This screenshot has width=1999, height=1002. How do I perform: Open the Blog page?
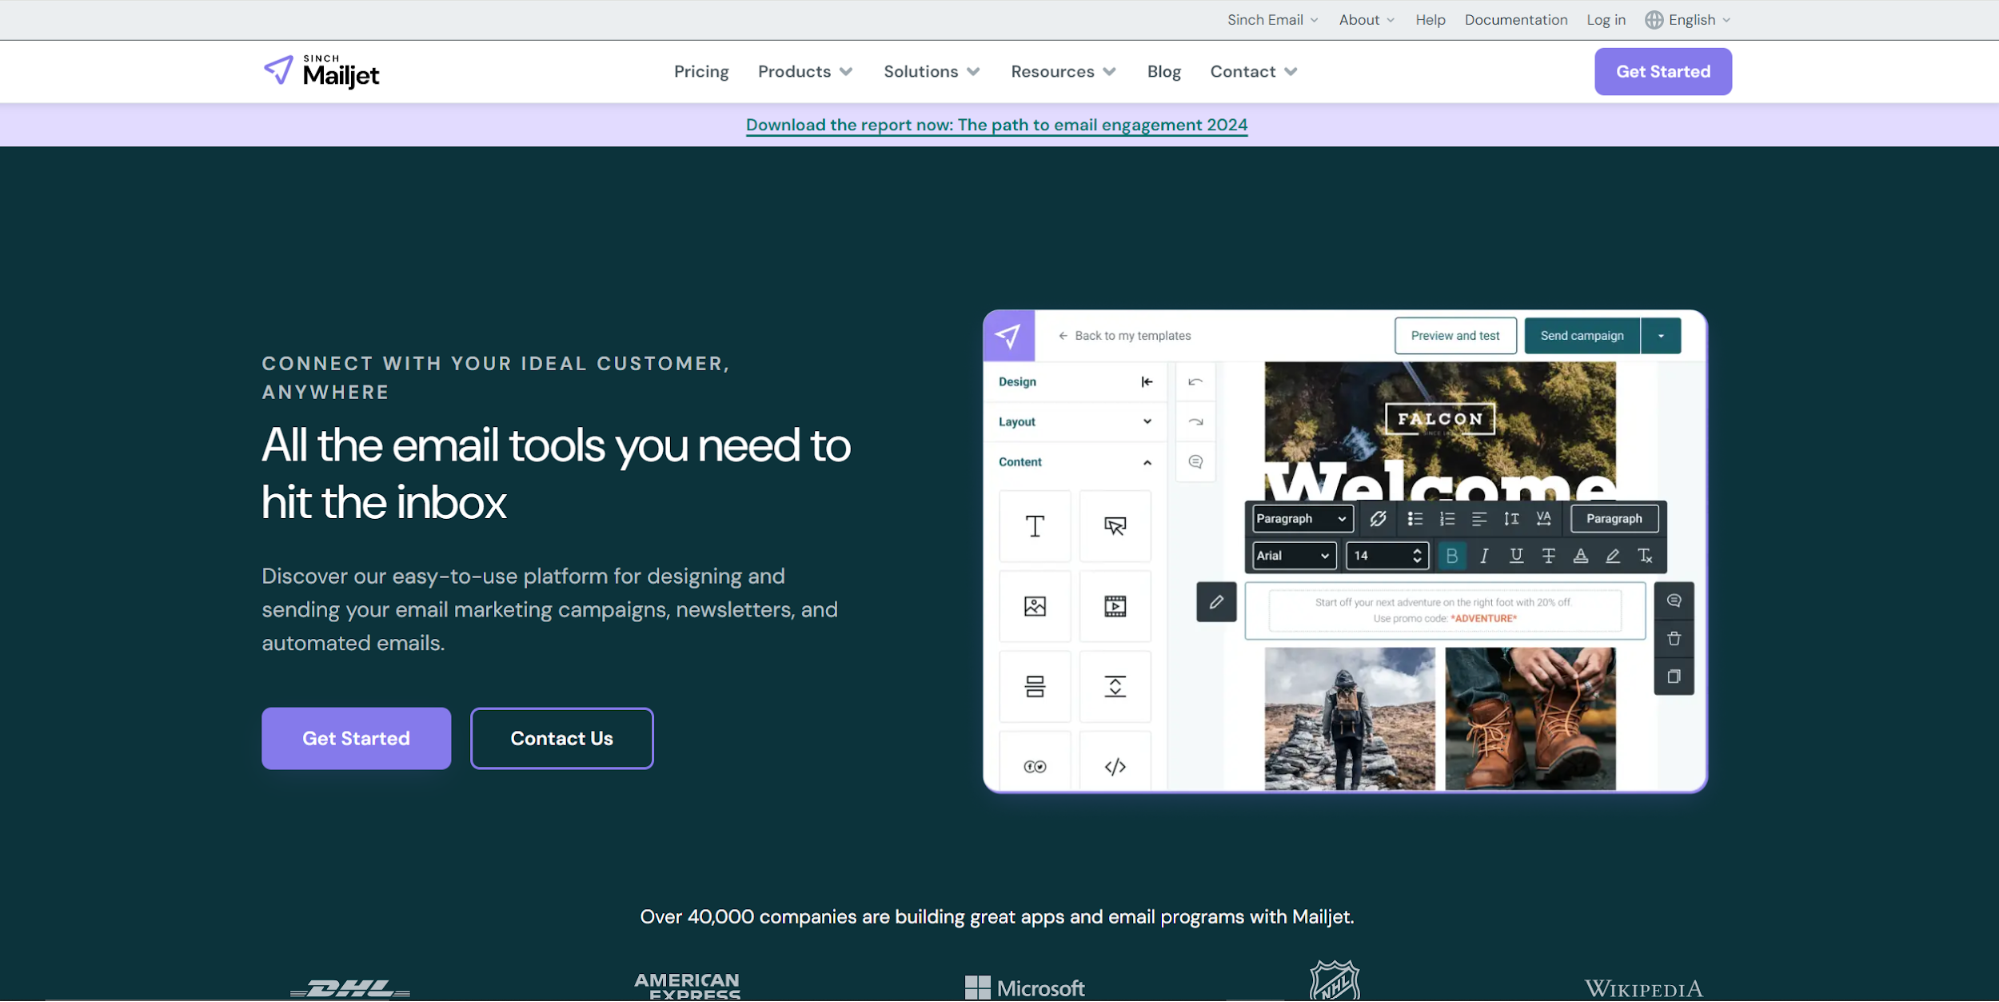(1164, 72)
